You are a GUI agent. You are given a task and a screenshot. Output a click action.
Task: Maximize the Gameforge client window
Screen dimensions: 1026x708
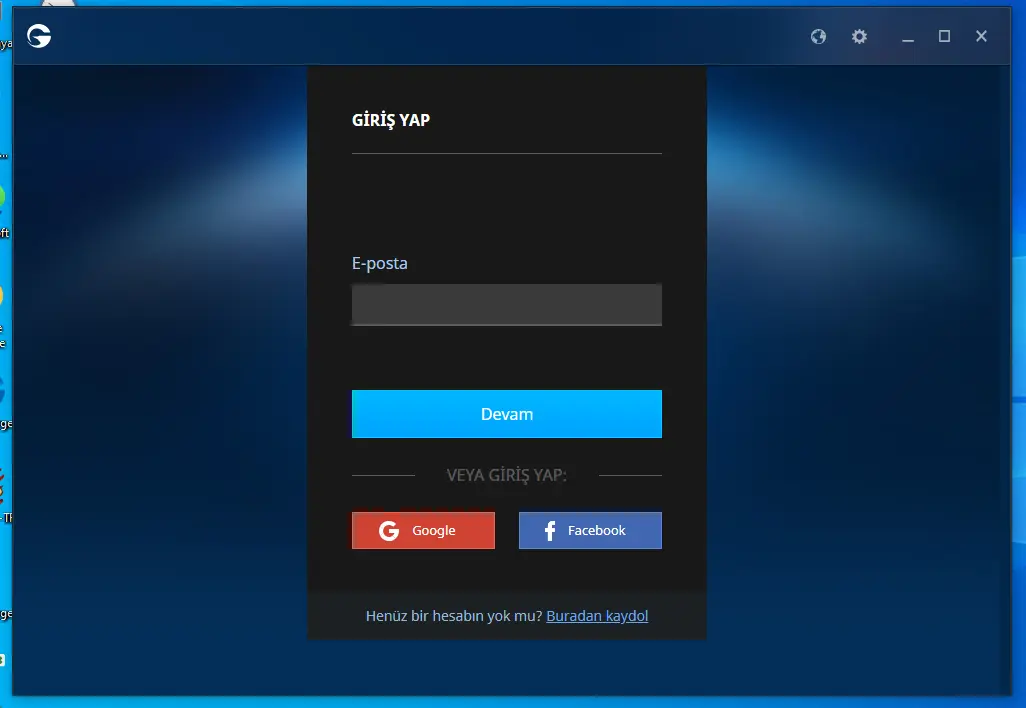[x=944, y=37]
